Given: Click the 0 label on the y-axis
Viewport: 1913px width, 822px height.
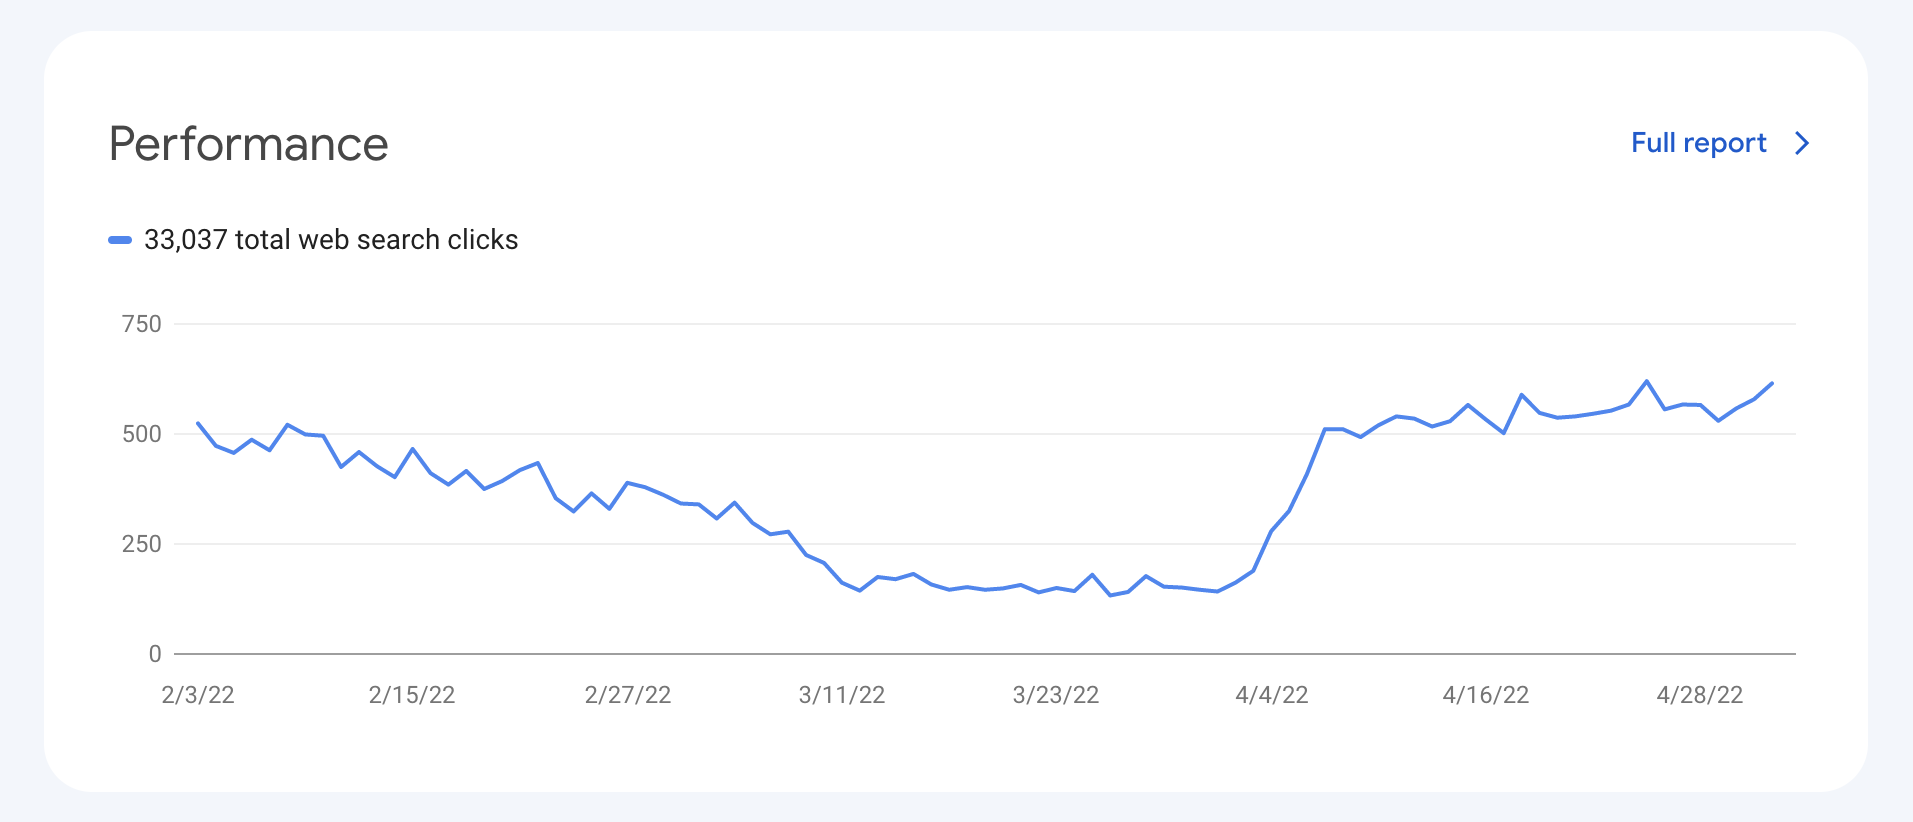Looking at the screenshot, I should pyautogui.click(x=155, y=654).
